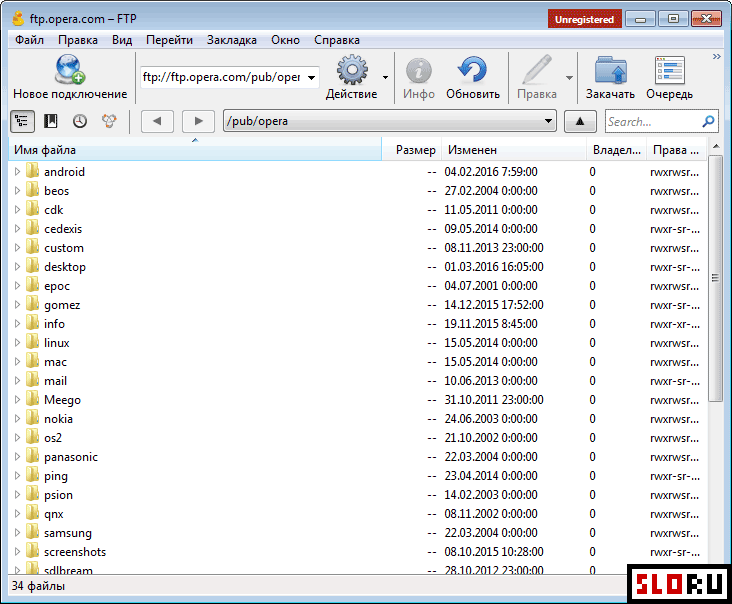Expand the beos folder
Viewport: 732px width, 604px height.
[x=17, y=190]
